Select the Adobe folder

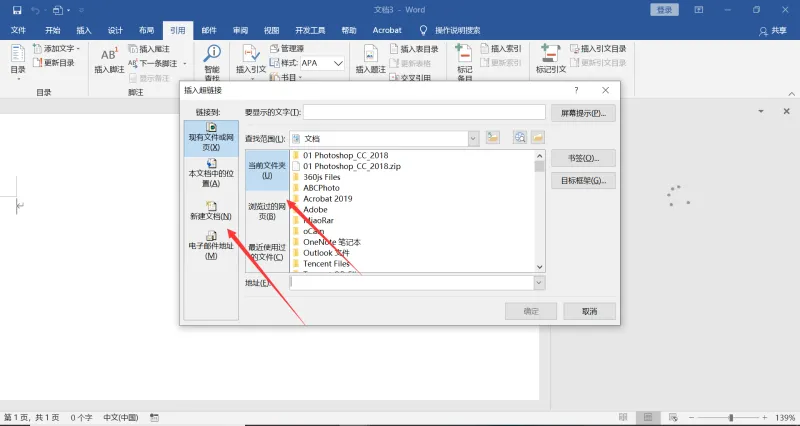point(310,209)
